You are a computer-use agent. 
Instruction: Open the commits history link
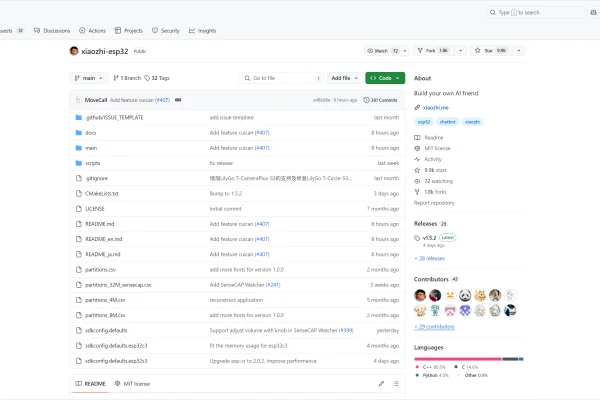(x=380, y=100)
